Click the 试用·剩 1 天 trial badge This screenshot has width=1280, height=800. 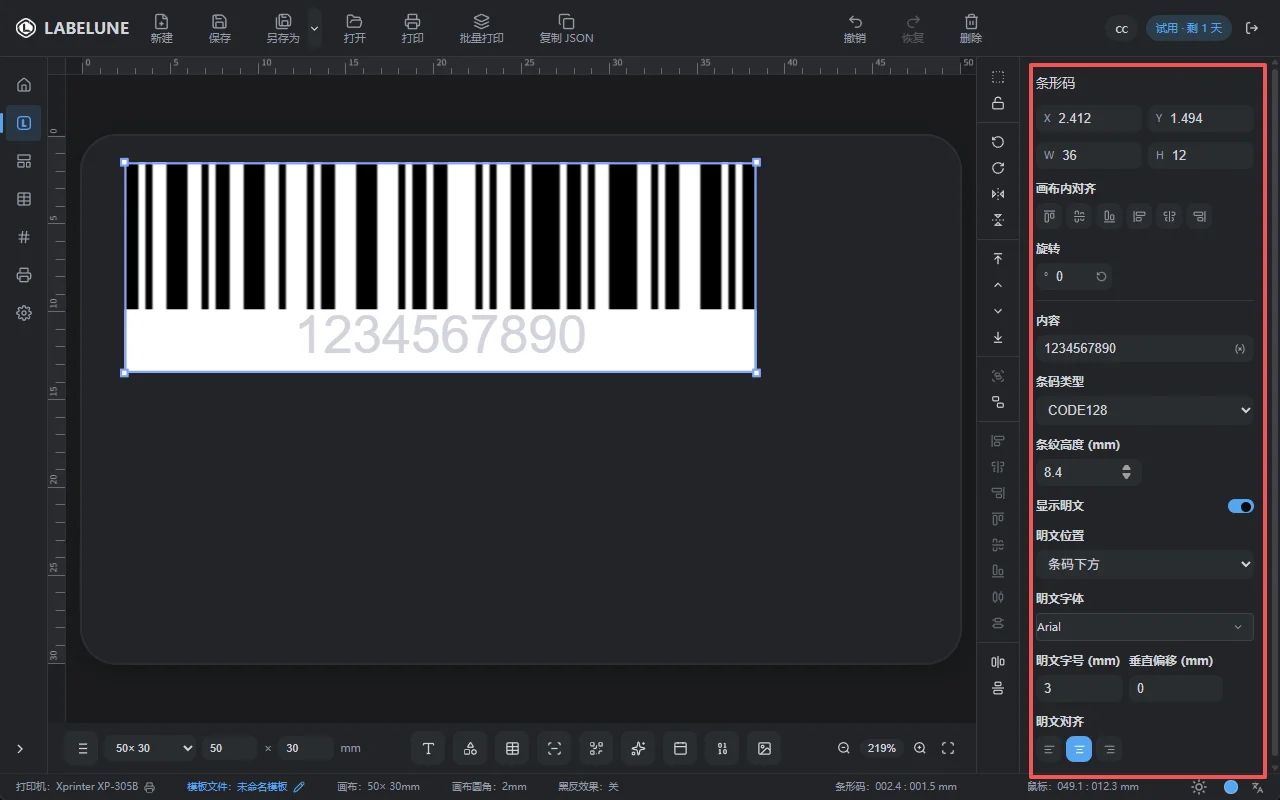point(1188,28)
